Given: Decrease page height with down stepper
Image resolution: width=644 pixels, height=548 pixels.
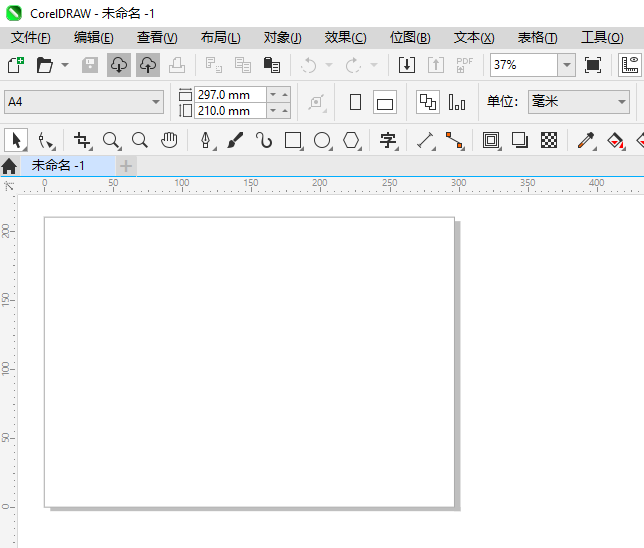Looking at the screenshot, I should tap(273, 111).
